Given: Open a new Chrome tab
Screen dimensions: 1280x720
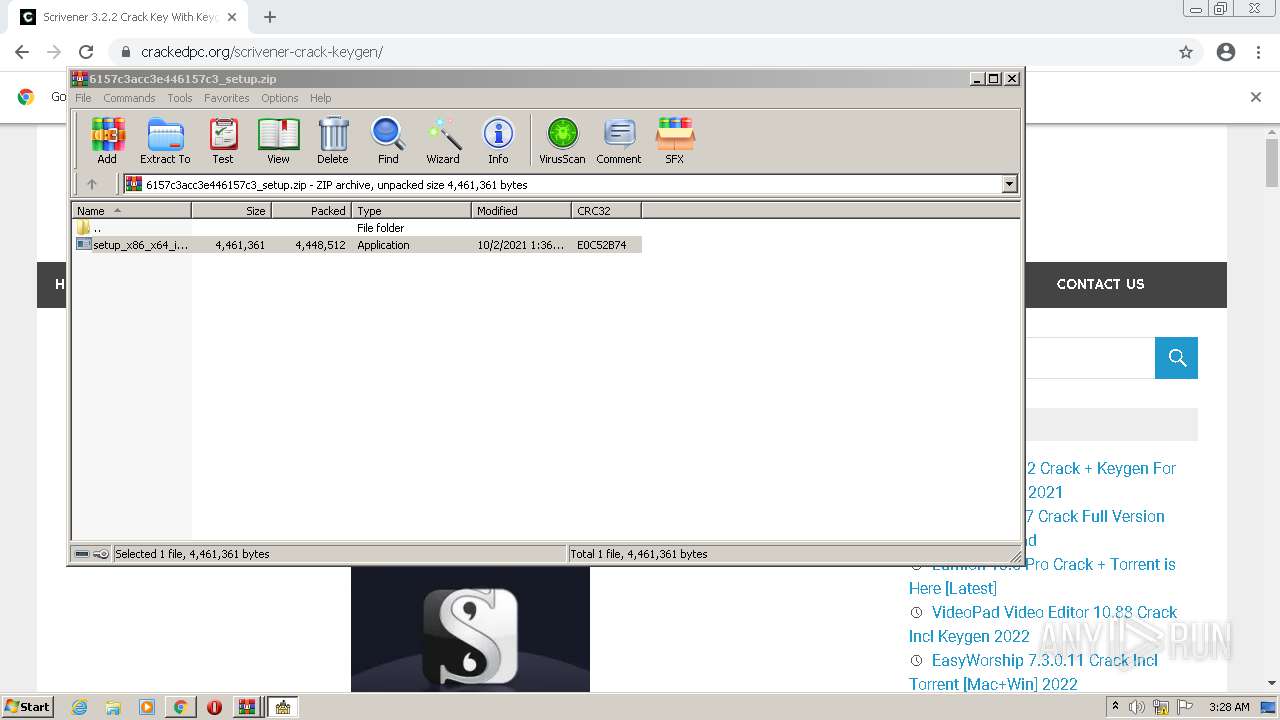Looking at the screenshot, I should pos(270,17).
